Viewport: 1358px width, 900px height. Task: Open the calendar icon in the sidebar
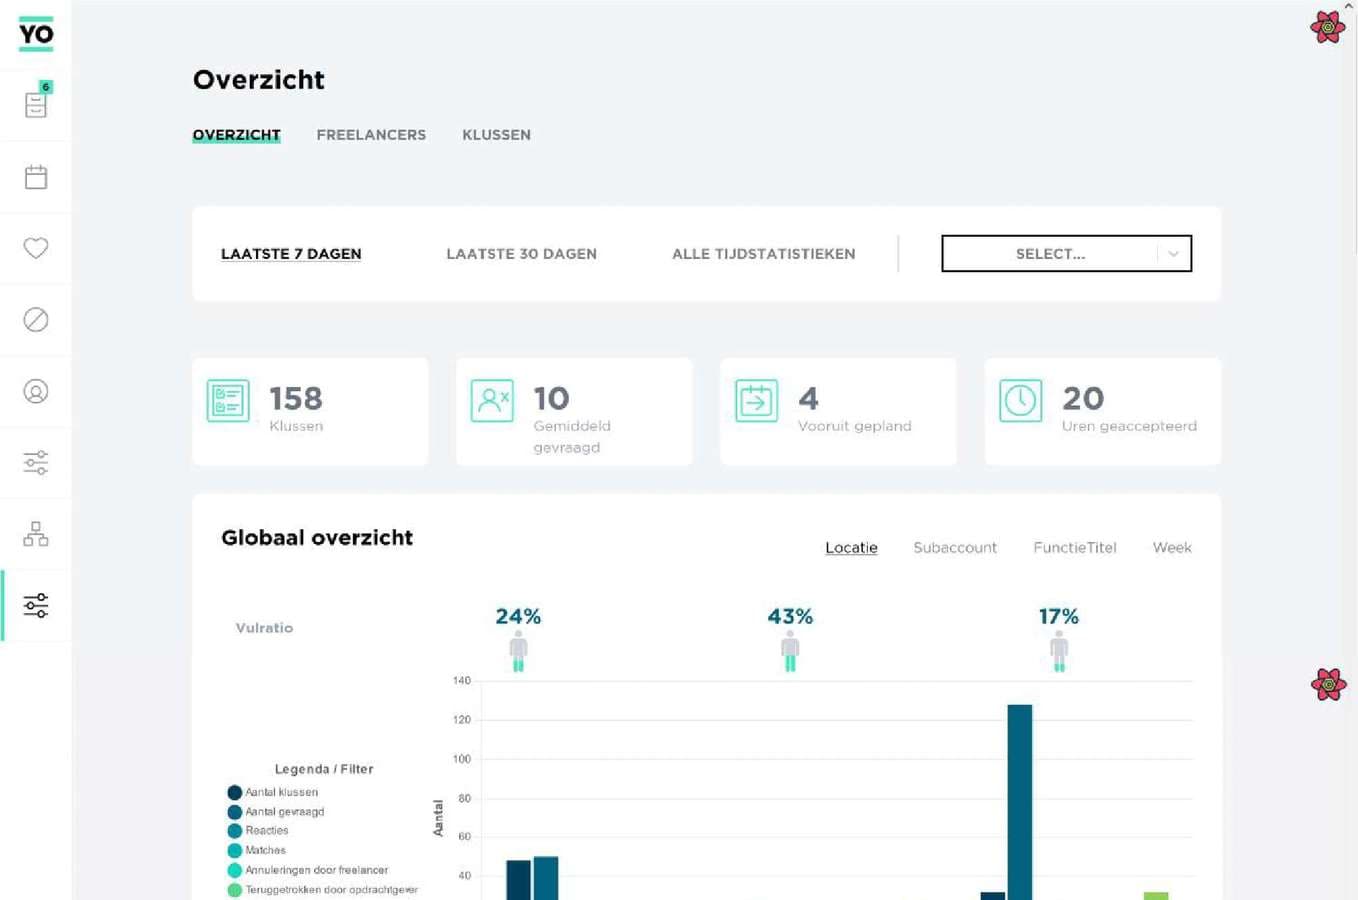35,175
